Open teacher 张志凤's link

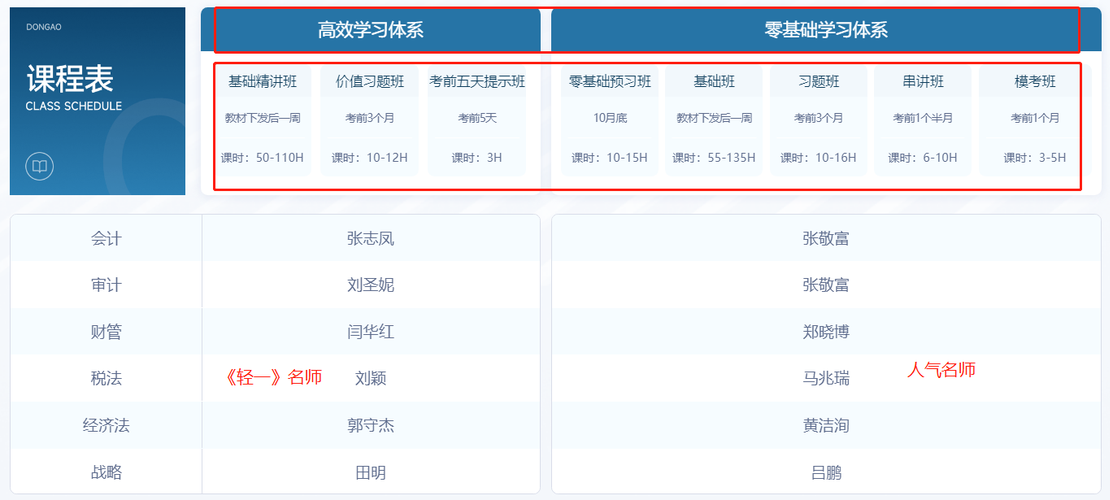point(370,239)
